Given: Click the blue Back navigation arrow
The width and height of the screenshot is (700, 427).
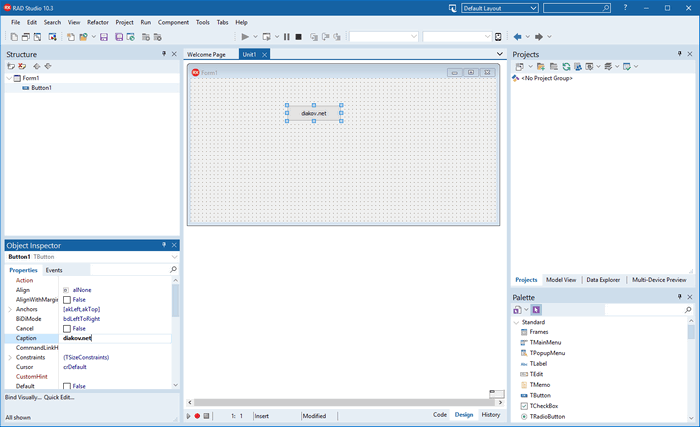Looking at the screenshot, I should (518, 37).
